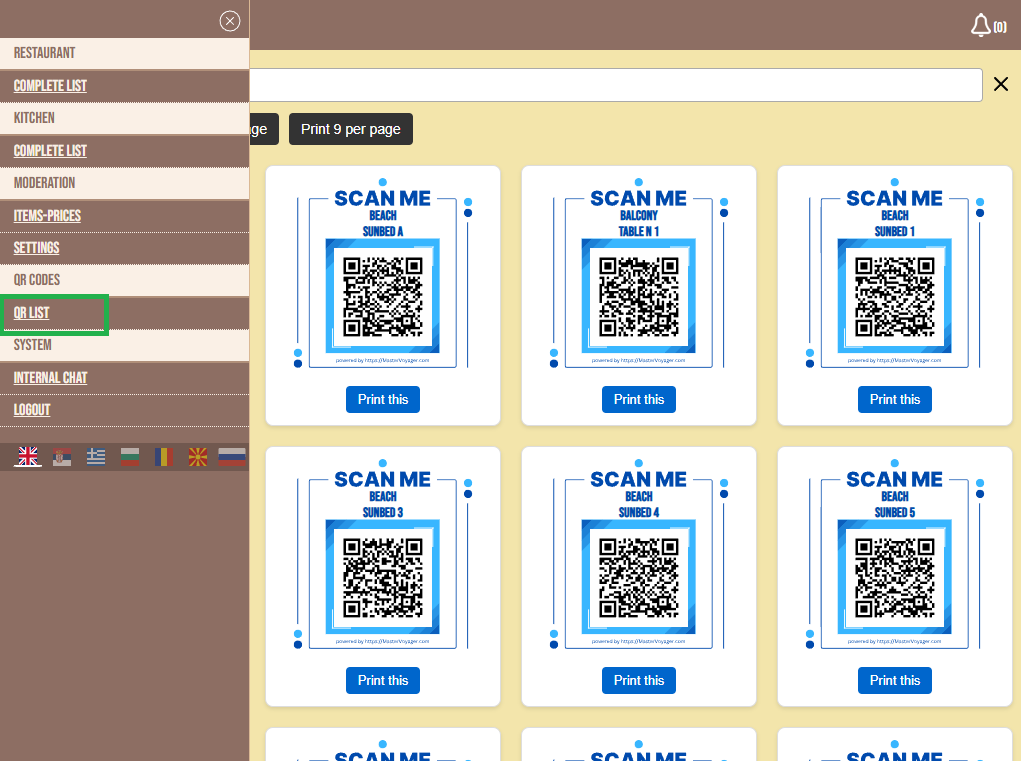Click the Beach Sunbed 5 QR image
Viewport: 1021px width, 761px height.
(895, 577)
